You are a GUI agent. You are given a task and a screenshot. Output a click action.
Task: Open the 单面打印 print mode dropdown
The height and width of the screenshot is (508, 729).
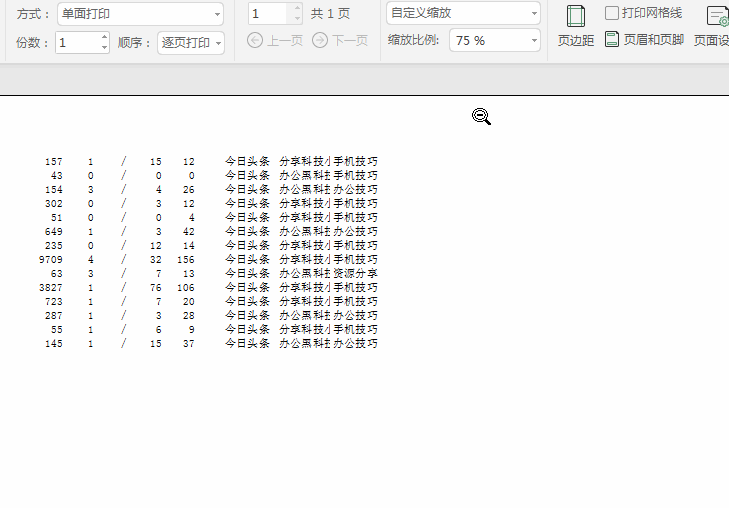click(x=140, y=14)
